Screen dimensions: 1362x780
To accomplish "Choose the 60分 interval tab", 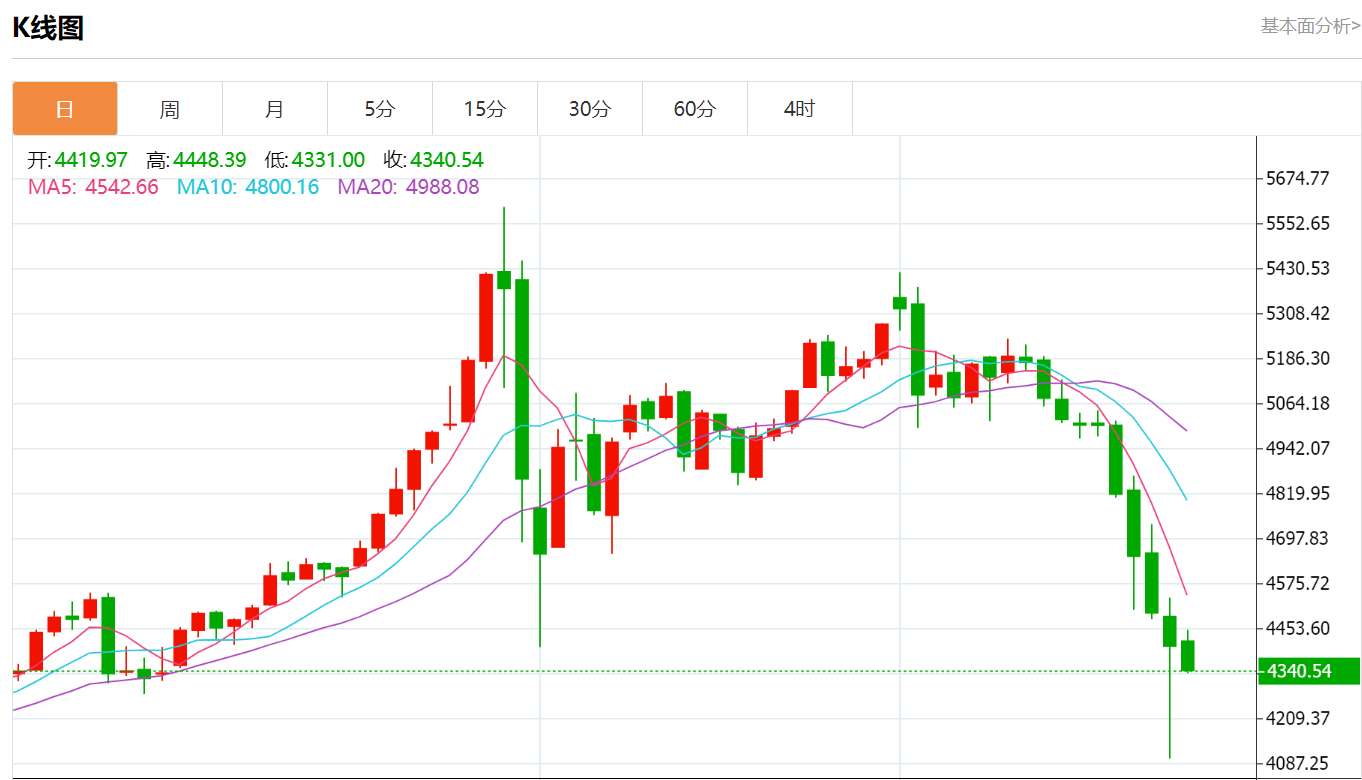I will (x=695, y=109).
